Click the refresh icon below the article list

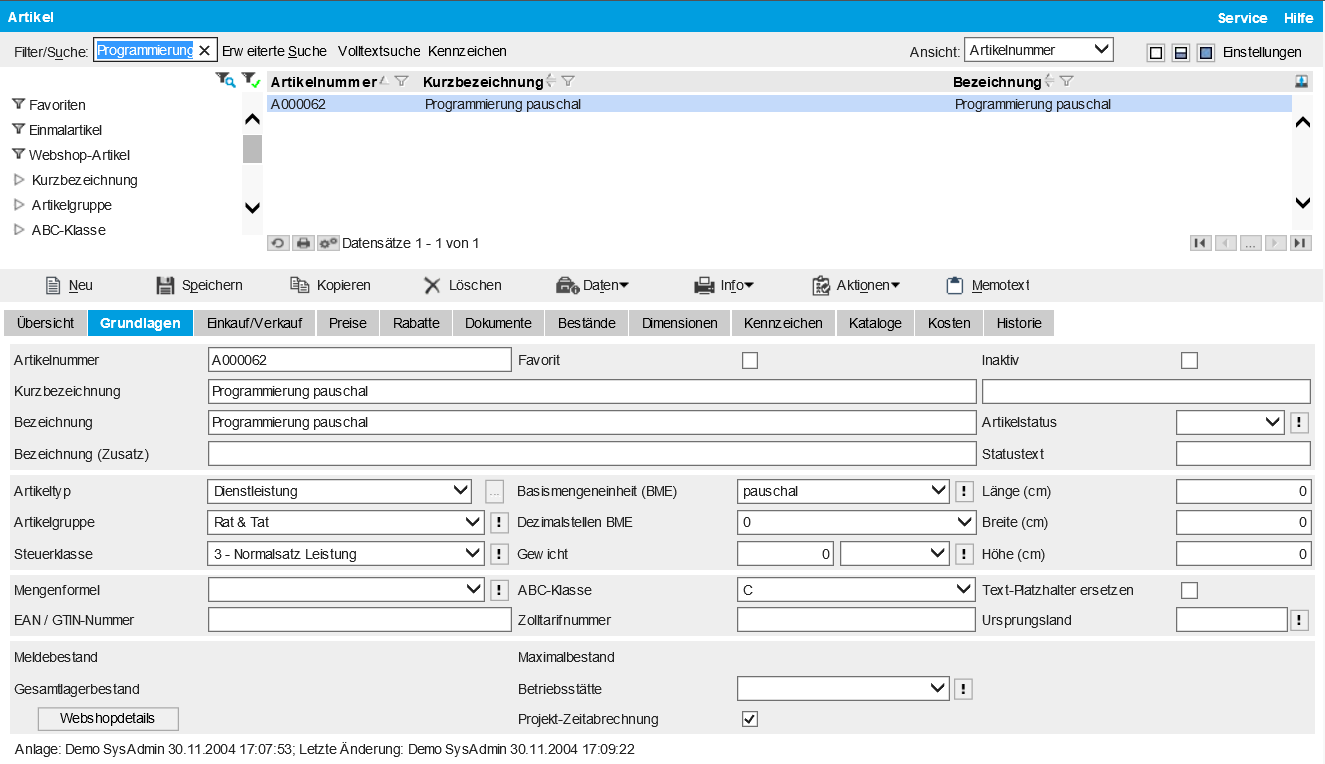pos(278,243)
